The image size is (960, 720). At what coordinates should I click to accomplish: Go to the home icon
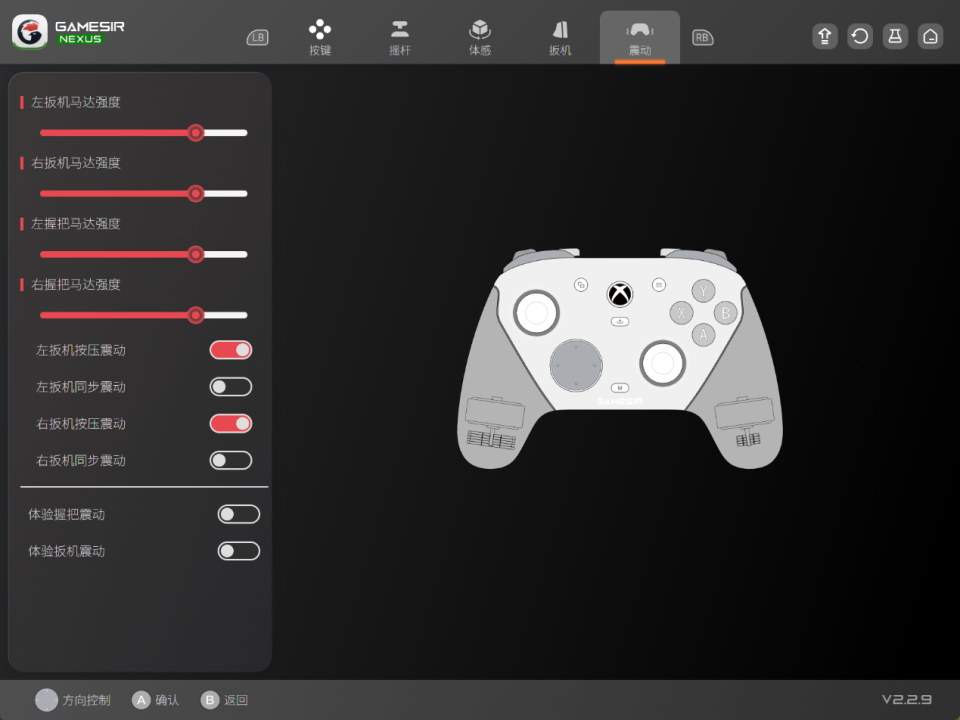[931, 37]
